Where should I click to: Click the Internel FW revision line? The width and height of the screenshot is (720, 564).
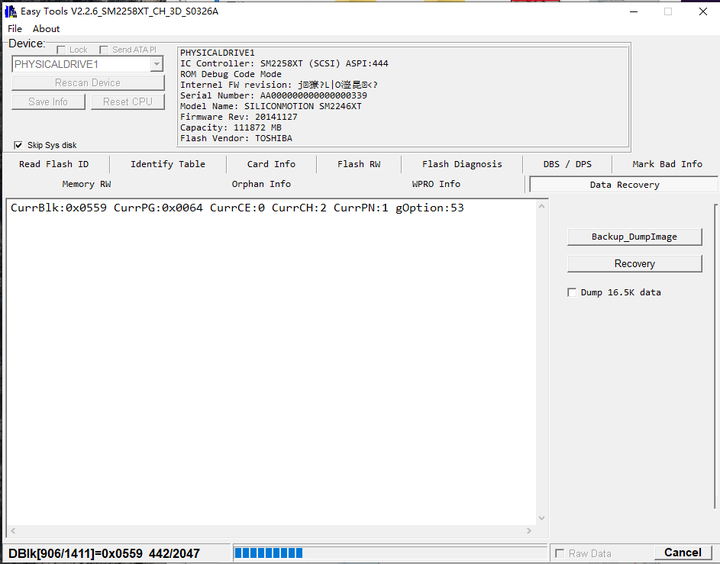point(279,85)
